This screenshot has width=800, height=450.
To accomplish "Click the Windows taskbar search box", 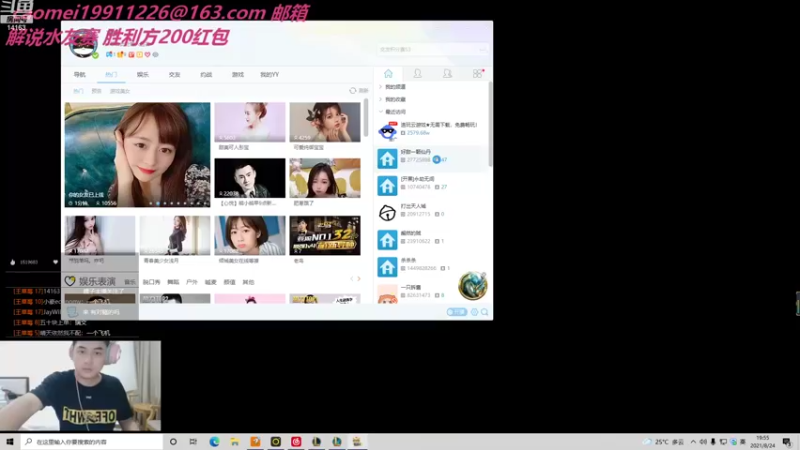I will pos(92,441).
